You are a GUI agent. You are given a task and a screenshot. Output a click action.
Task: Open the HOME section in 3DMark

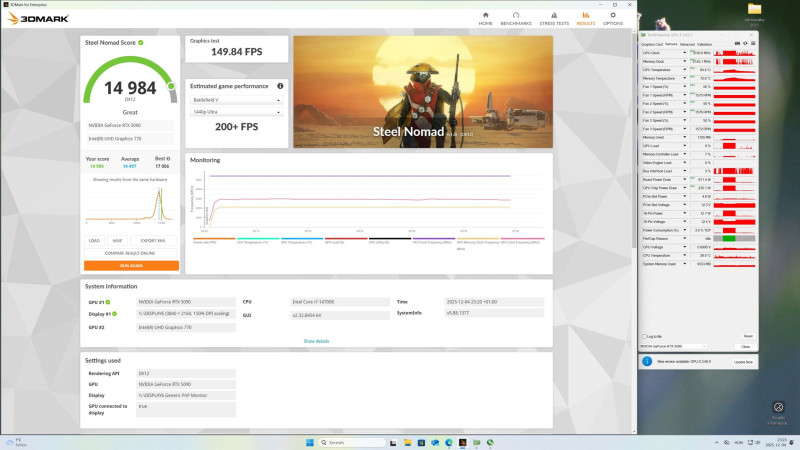click(x=485, y=19)
